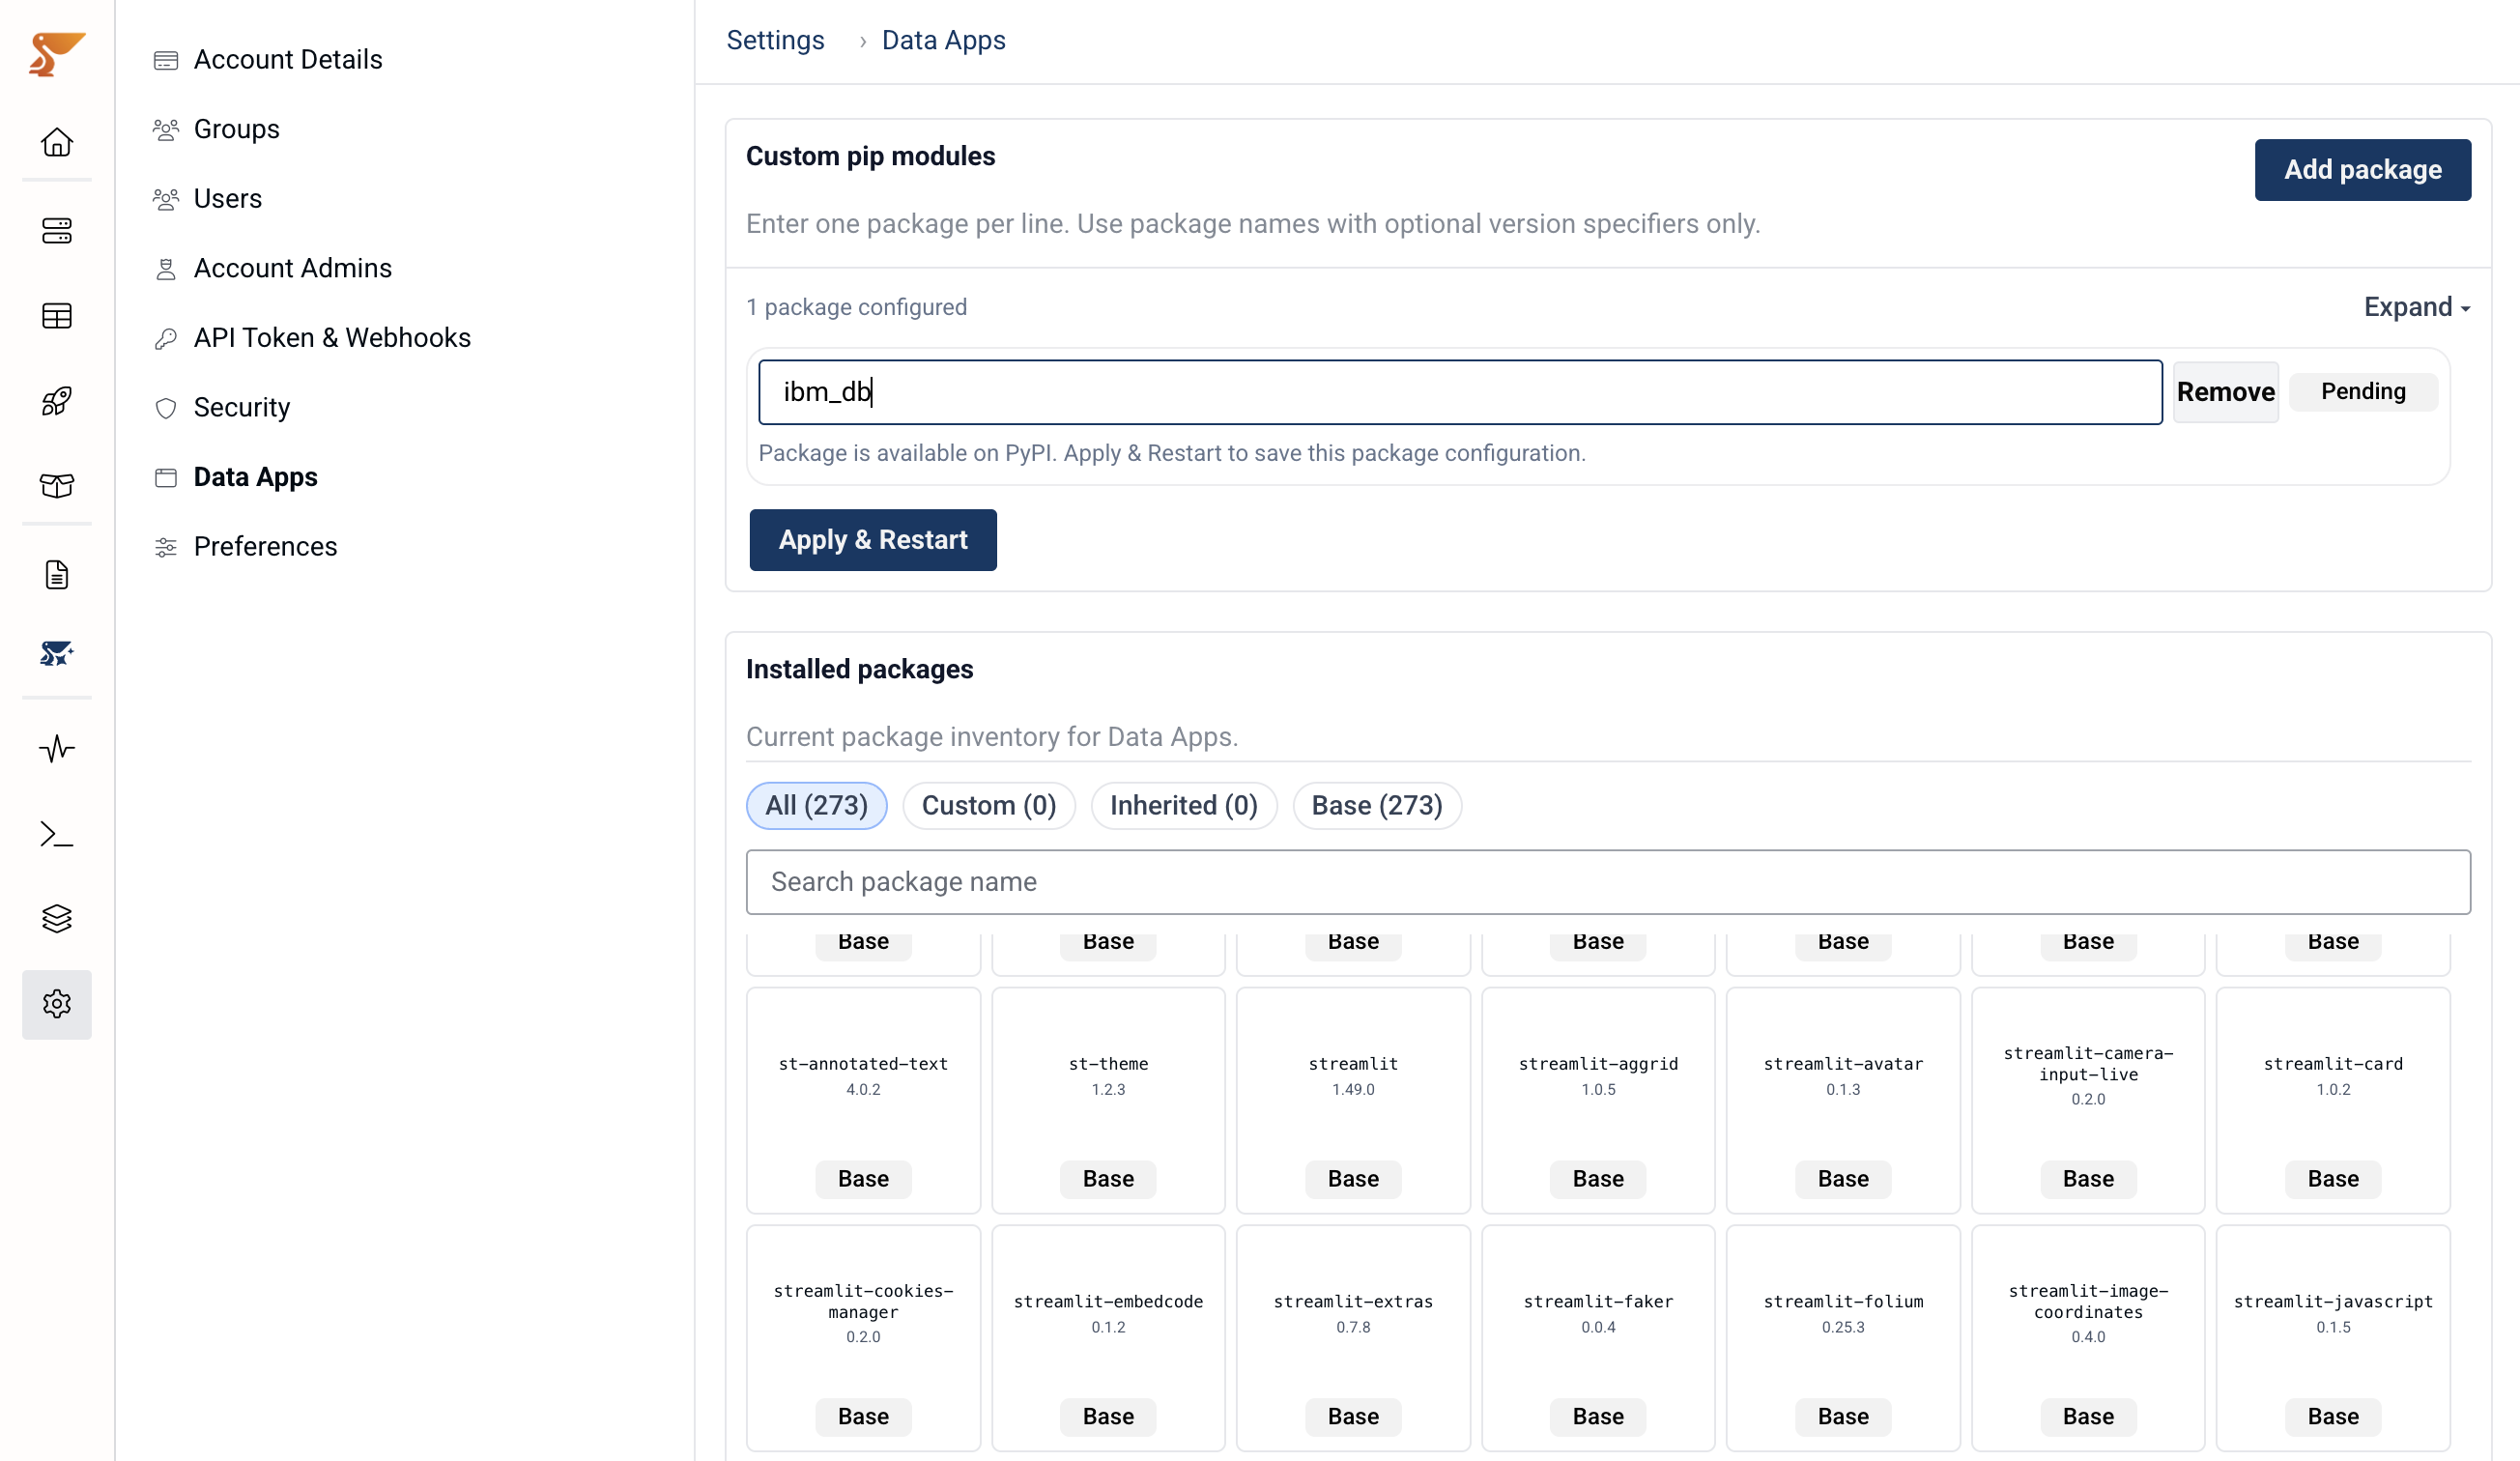2520x1461 pixels.
Task: Click the key icon beside API Token
Action: (x=166, y=339)
